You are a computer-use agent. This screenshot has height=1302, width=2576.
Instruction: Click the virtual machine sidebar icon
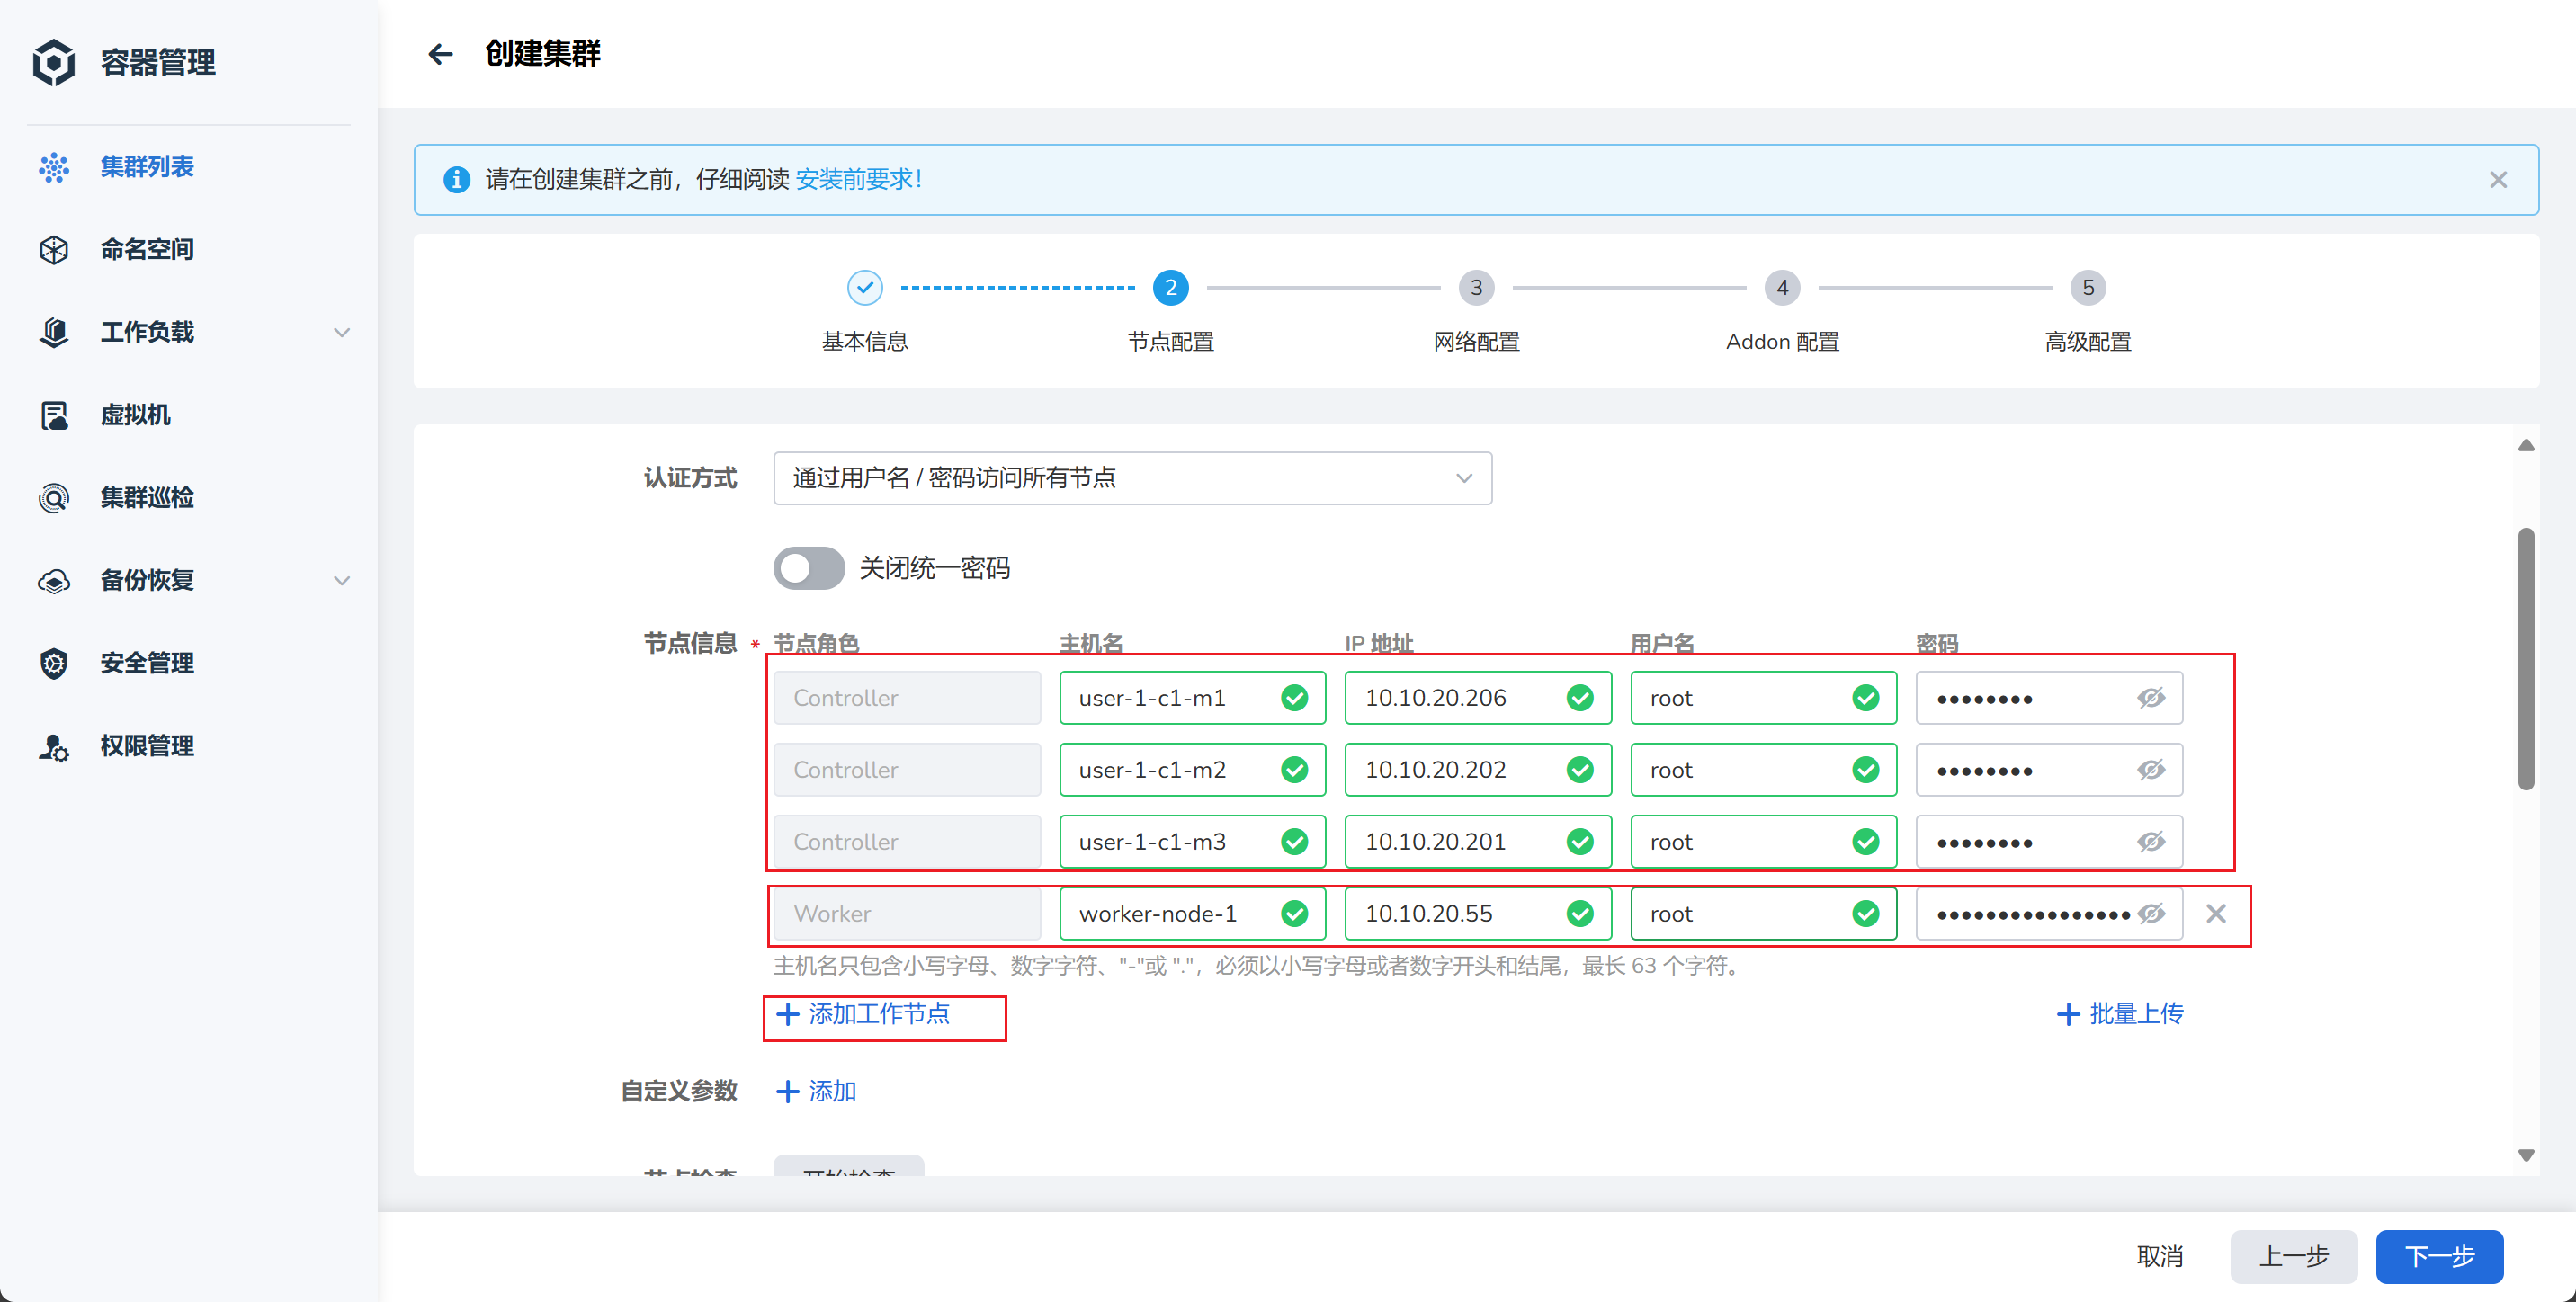[54, 415]
